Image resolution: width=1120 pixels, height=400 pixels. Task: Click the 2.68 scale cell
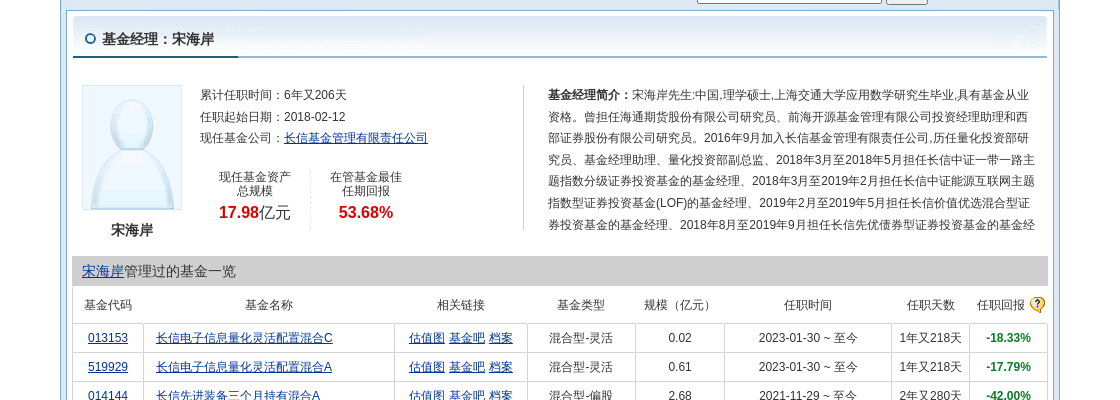coord(680,395)
